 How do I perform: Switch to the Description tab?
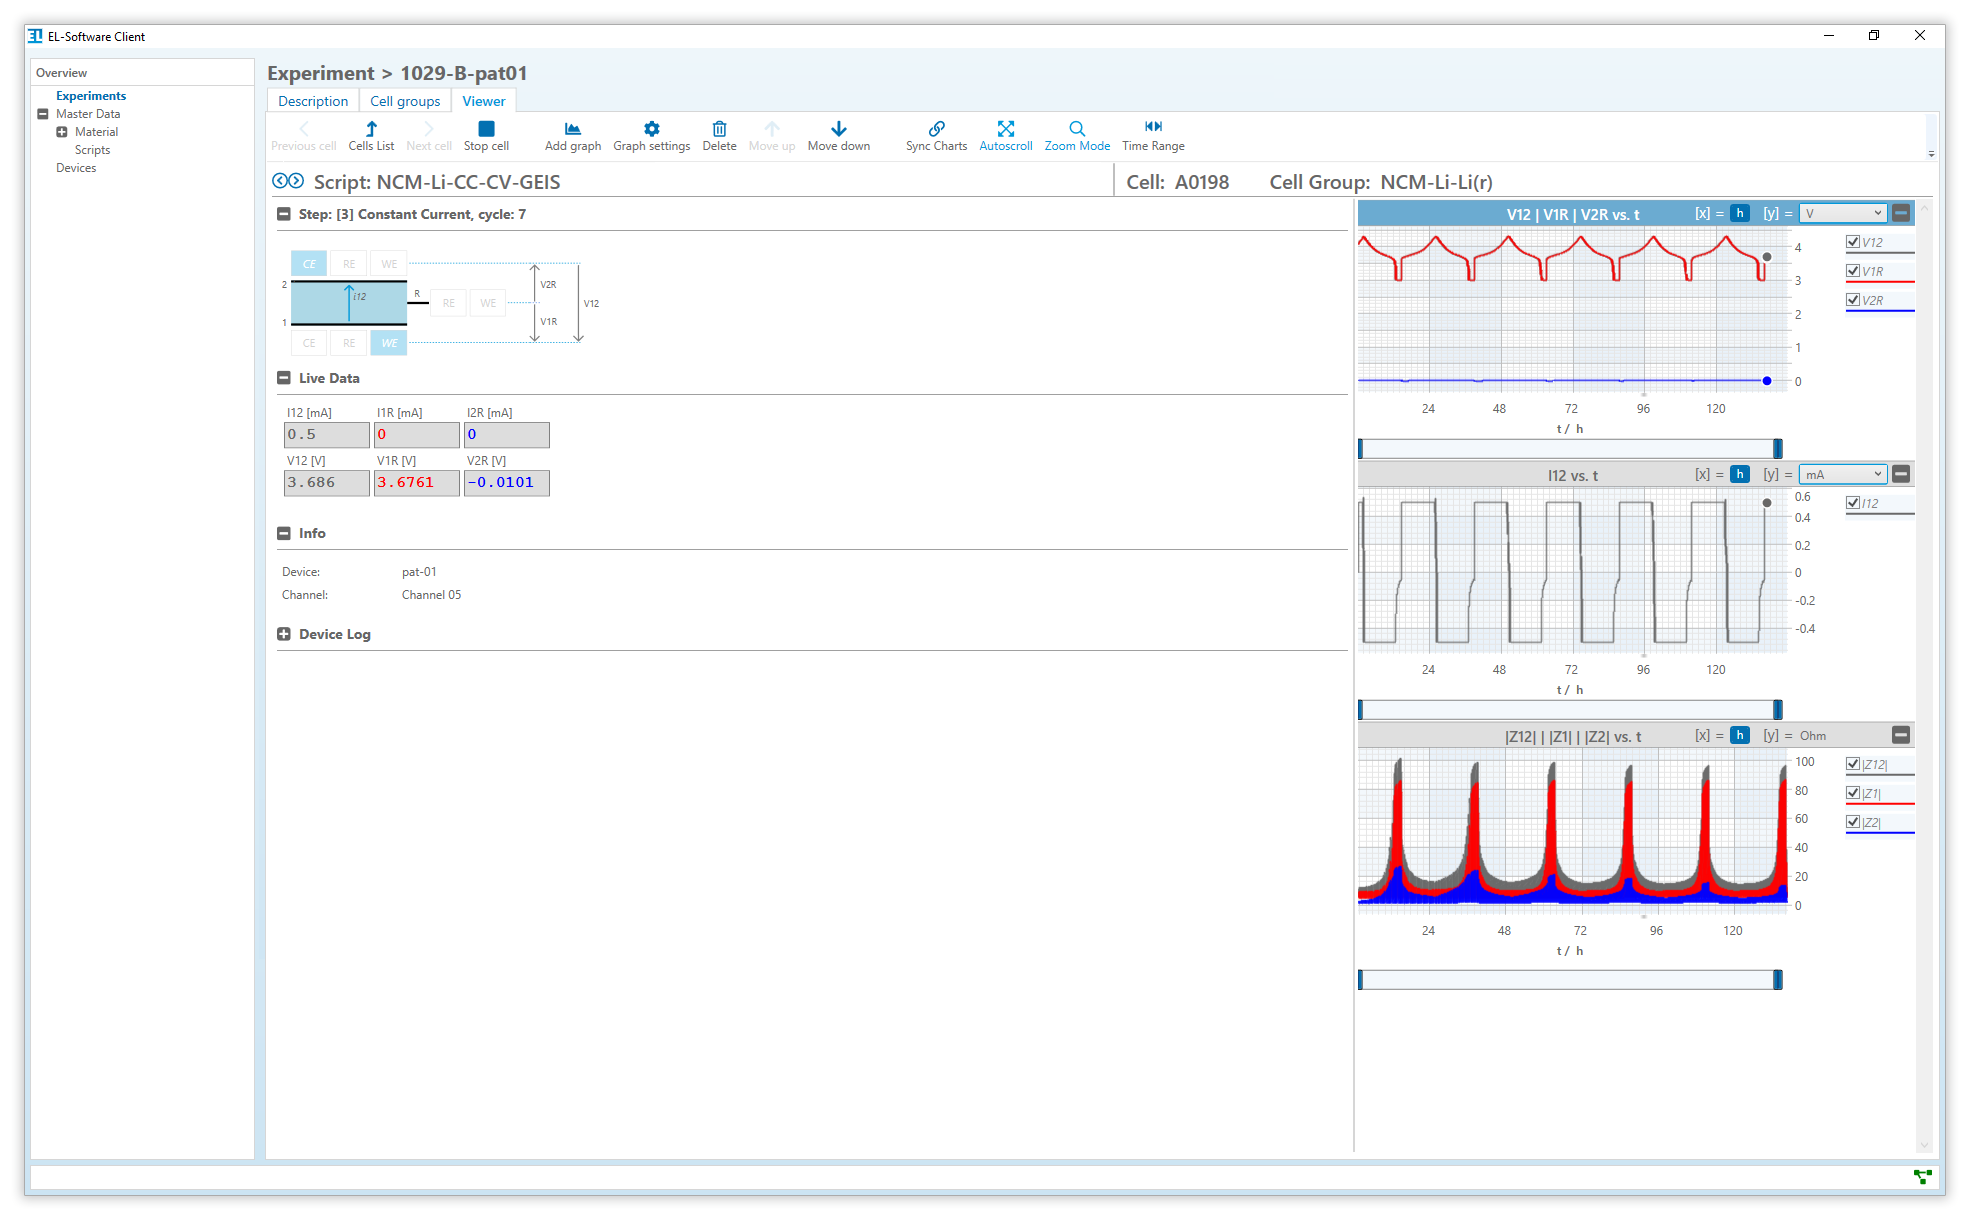coord(313,101)
